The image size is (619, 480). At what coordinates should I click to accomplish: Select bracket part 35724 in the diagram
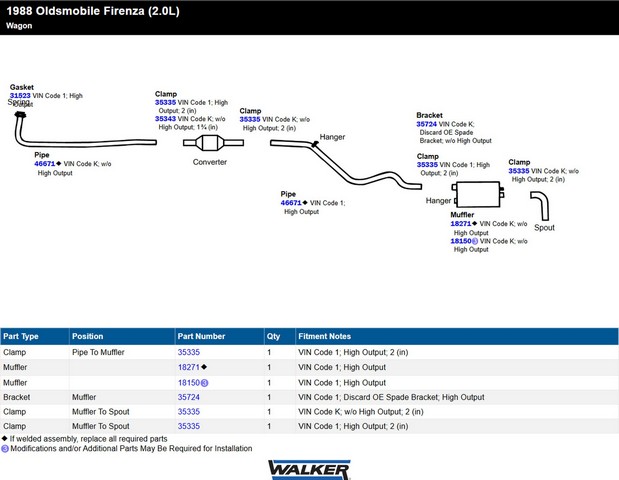(x=427, y=124)
